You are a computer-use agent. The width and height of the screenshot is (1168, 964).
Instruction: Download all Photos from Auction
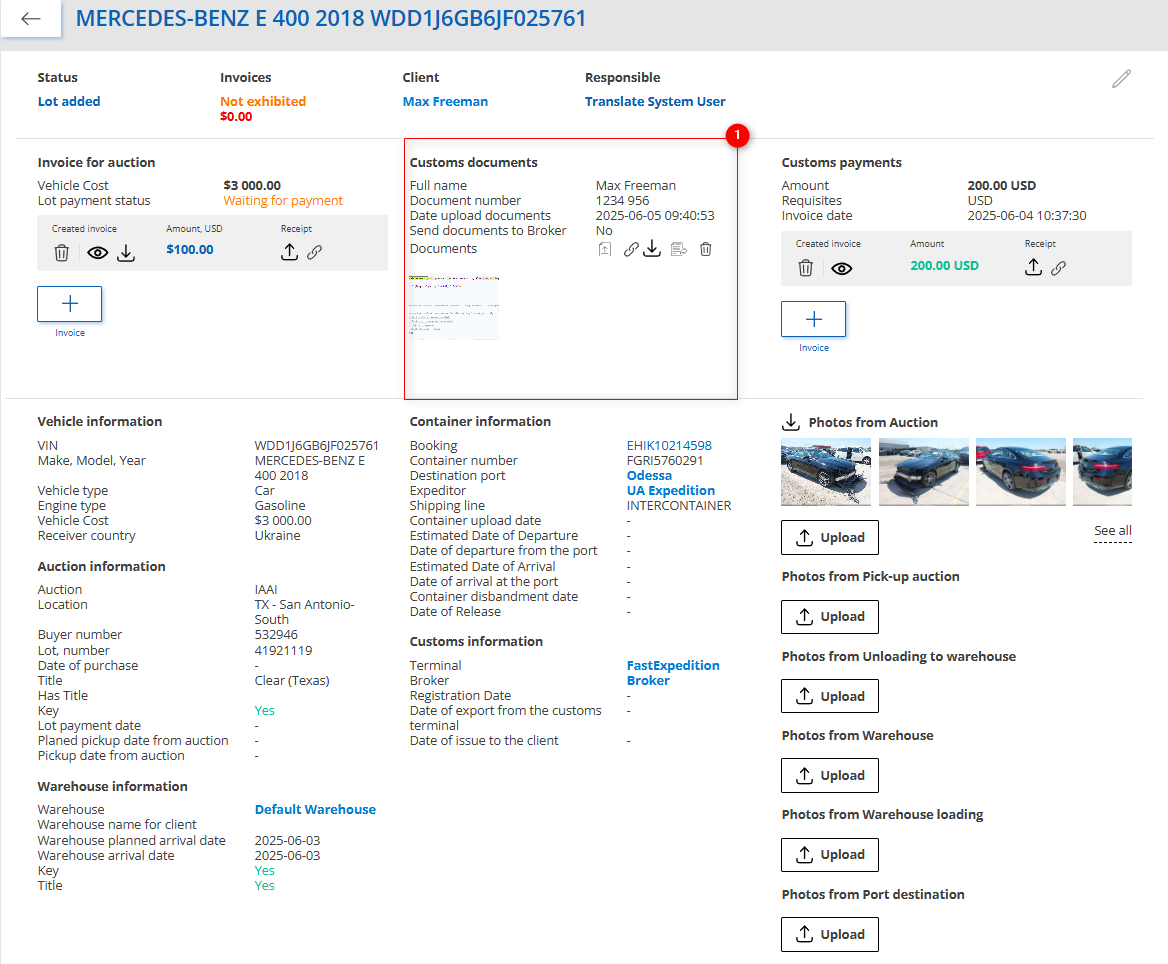pos(790,422)
